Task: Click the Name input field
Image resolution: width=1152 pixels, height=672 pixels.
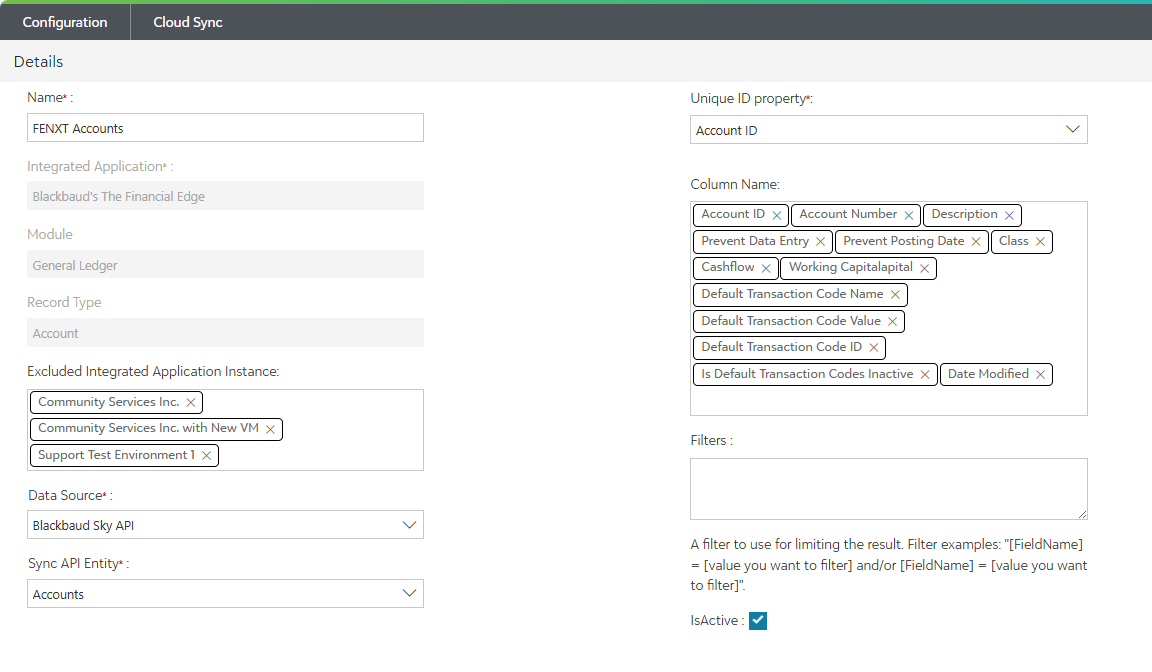Action: (226, 128)
